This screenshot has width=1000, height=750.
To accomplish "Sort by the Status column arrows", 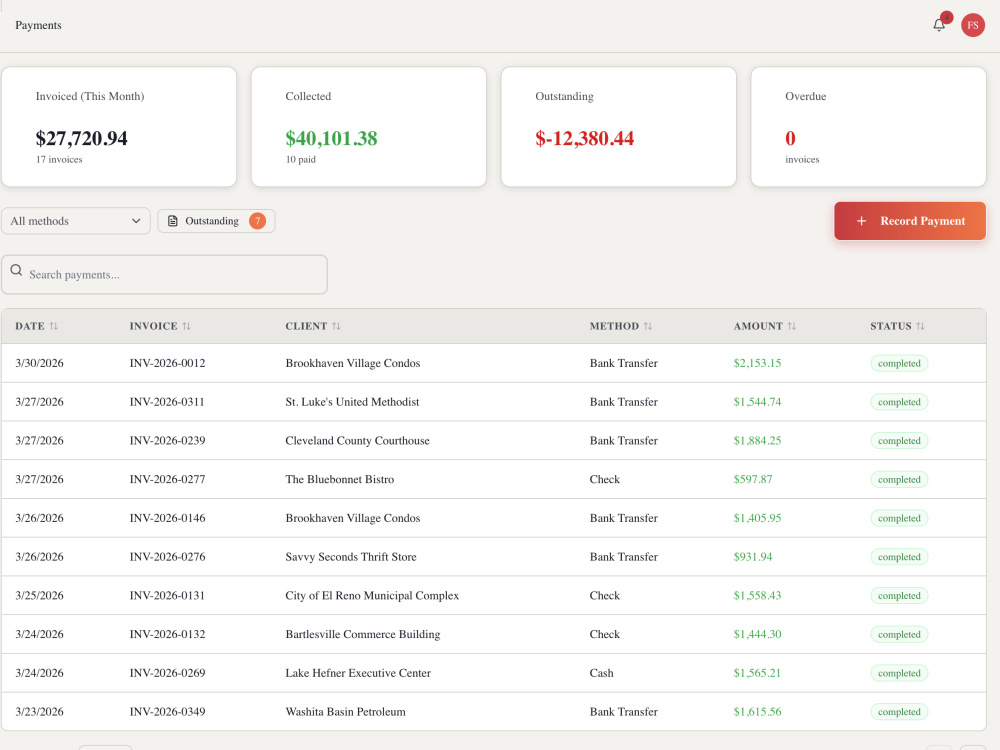I will (x=920, y=326).
